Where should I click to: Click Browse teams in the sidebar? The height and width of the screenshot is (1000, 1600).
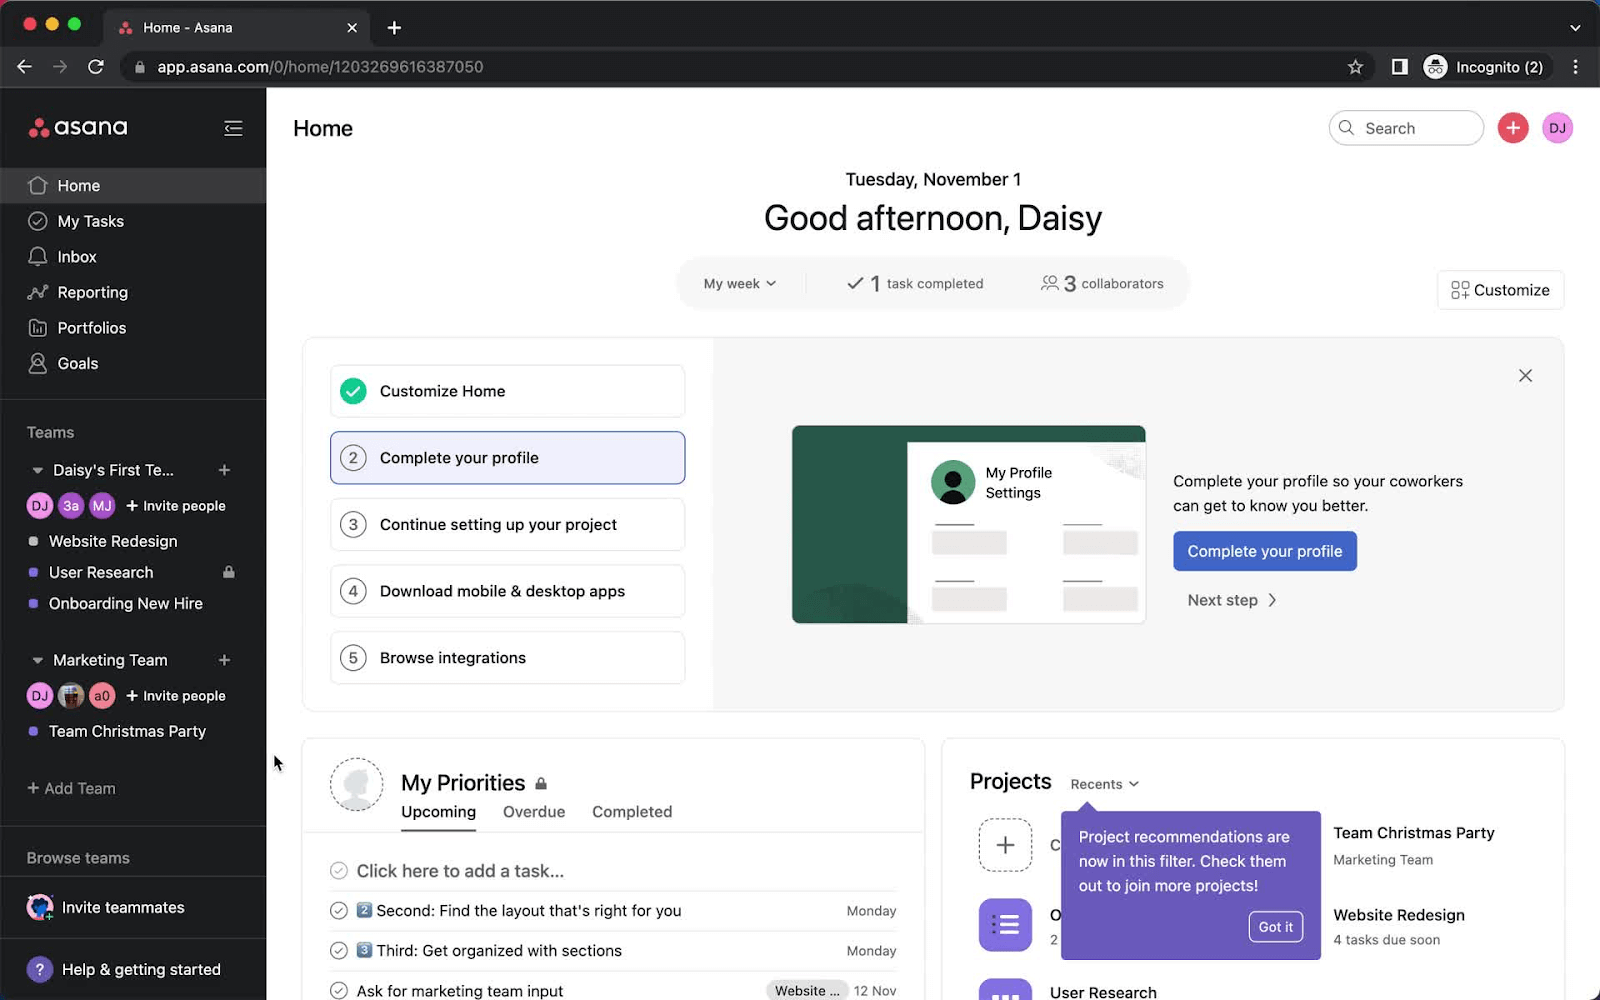[78, 858]
